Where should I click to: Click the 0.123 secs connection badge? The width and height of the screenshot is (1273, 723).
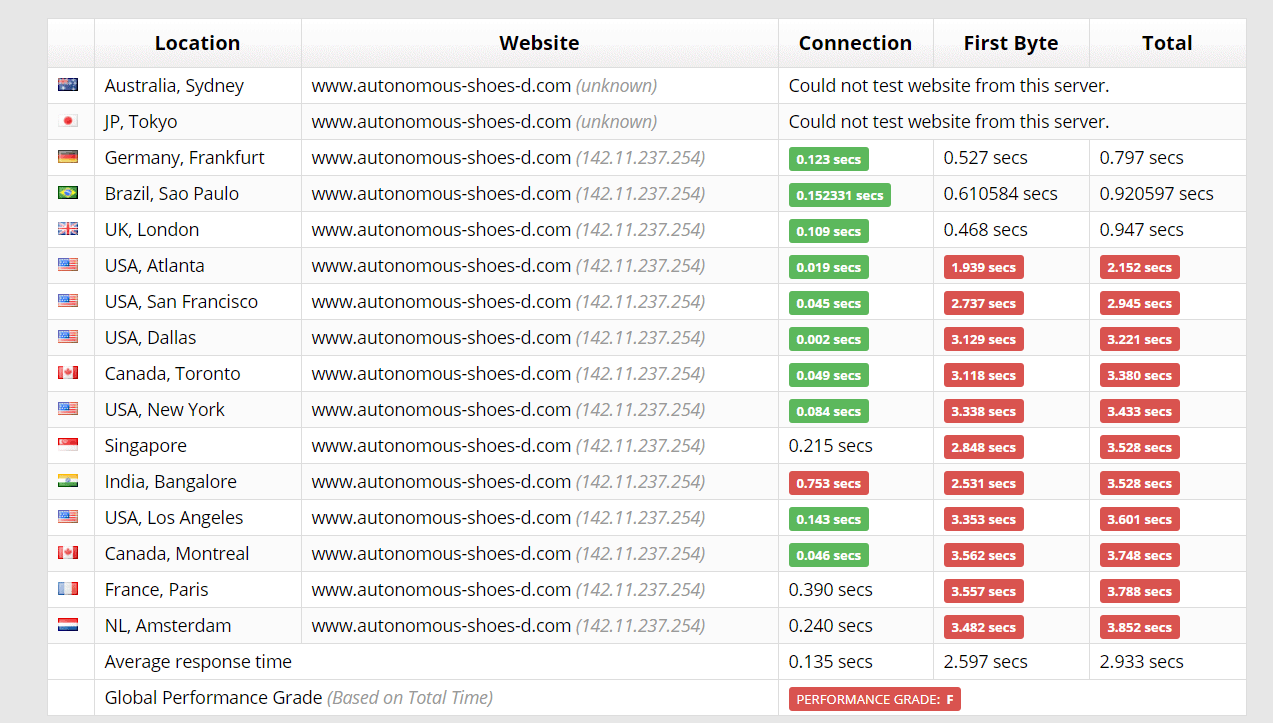829,159
